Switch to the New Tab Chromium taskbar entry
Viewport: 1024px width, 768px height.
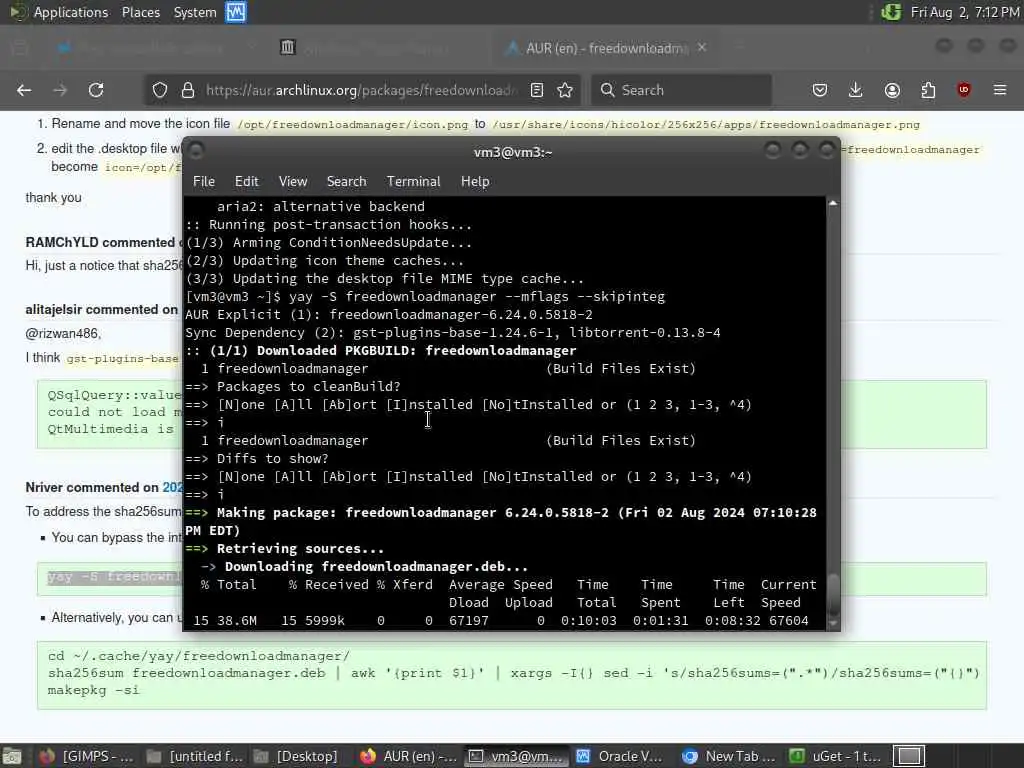point(729,756)
